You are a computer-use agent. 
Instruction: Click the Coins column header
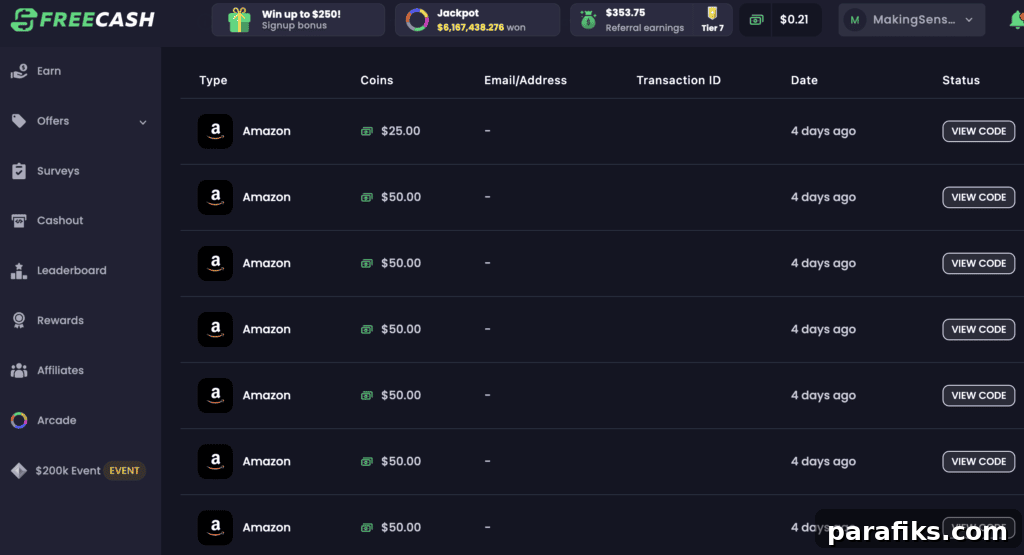377,80
